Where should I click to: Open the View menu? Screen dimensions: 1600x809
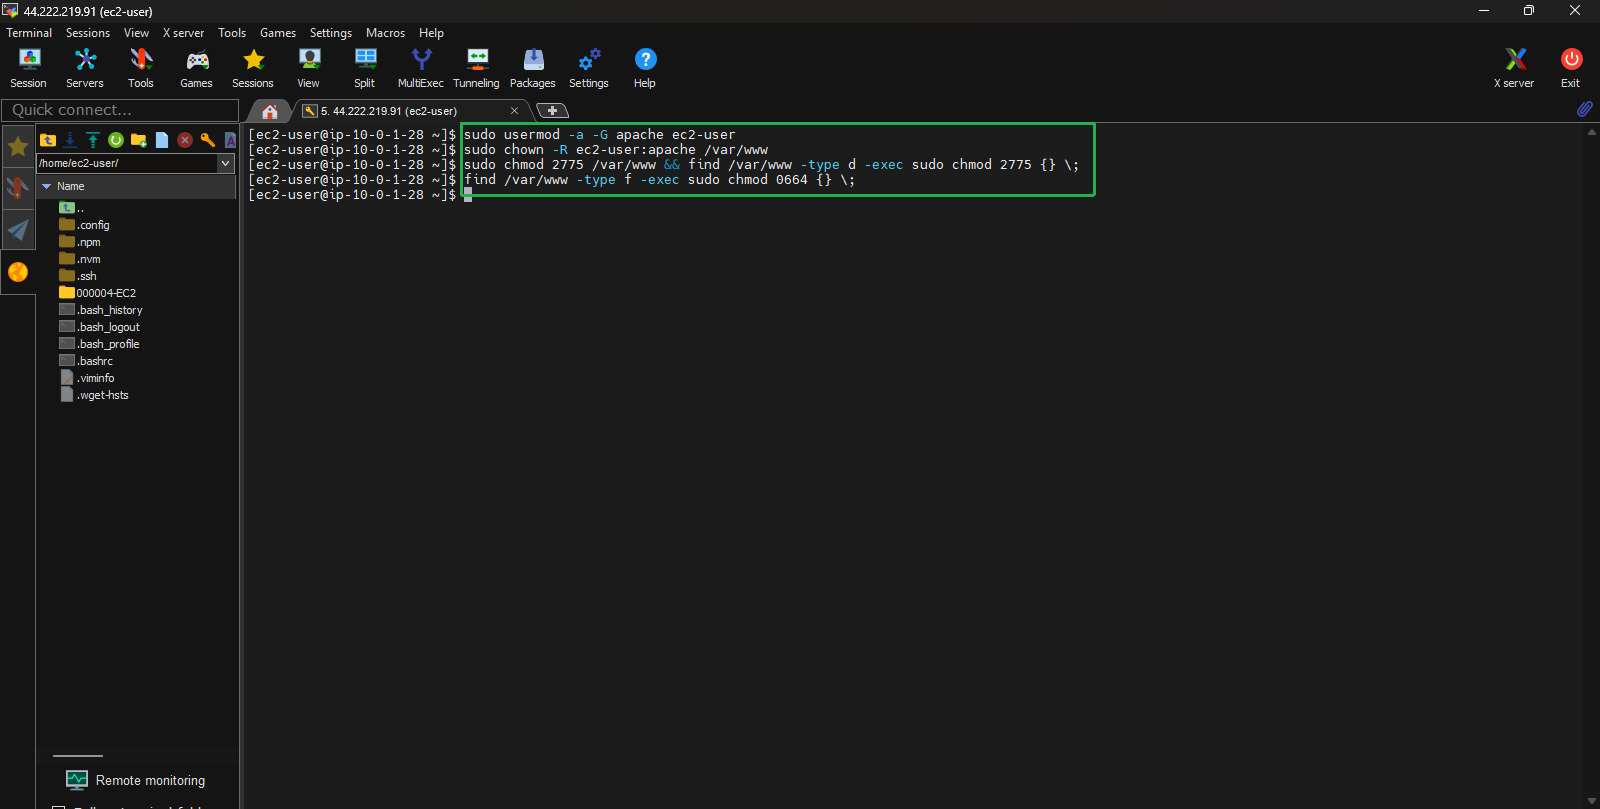pos(136,33)
